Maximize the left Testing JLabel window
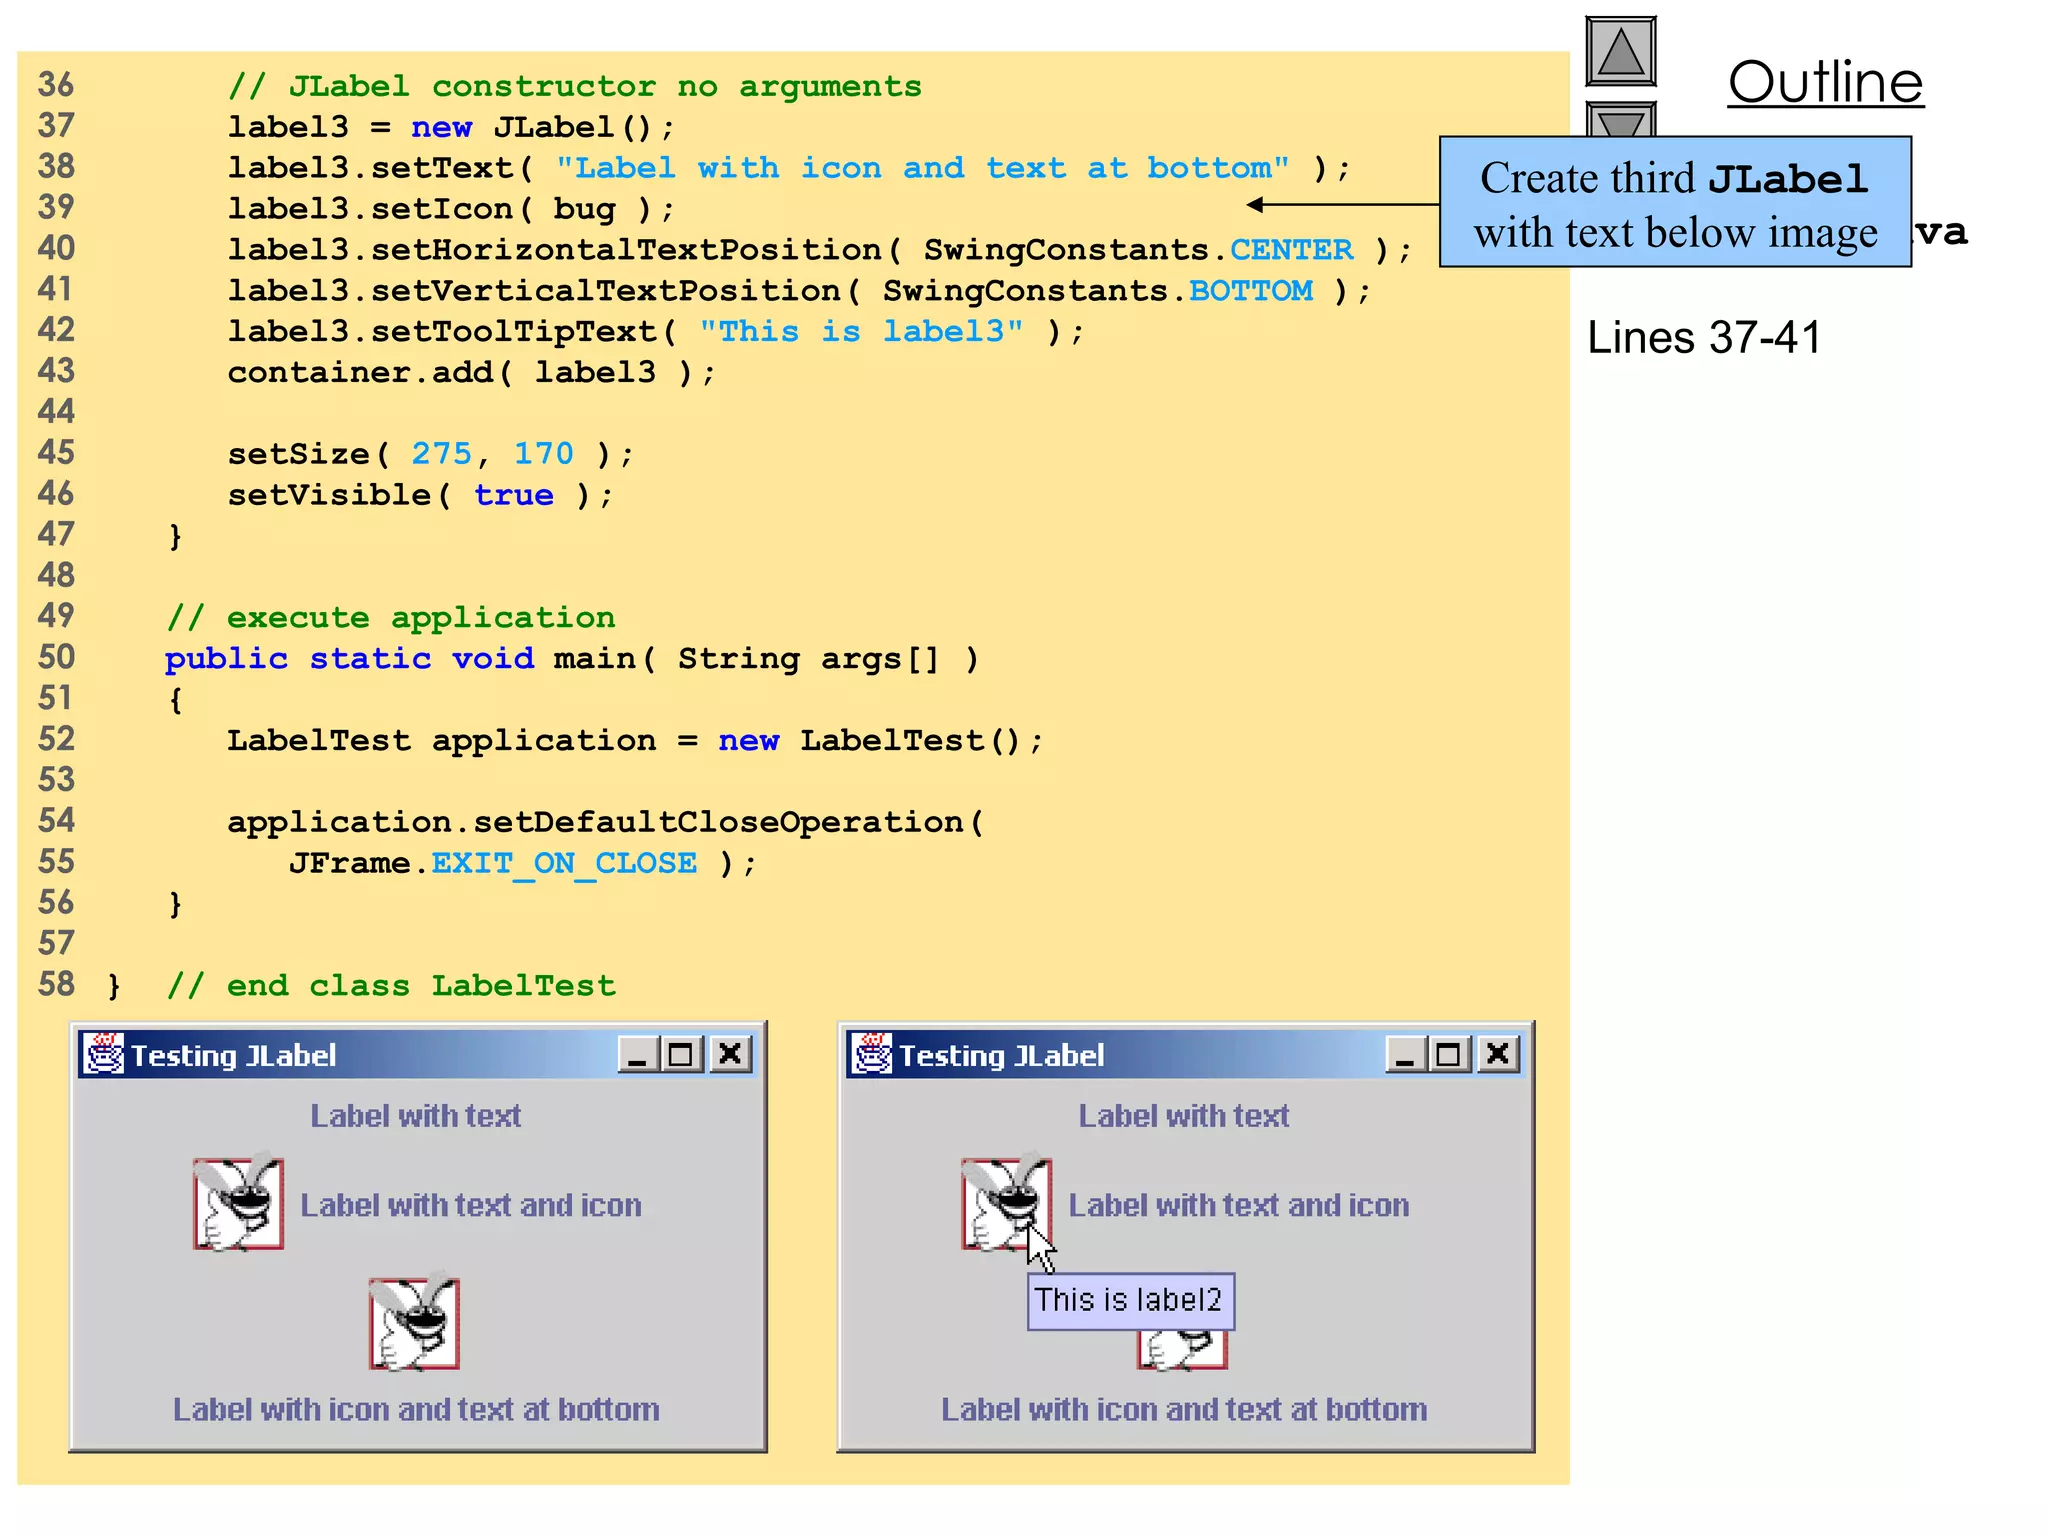 pos(682,1054)
